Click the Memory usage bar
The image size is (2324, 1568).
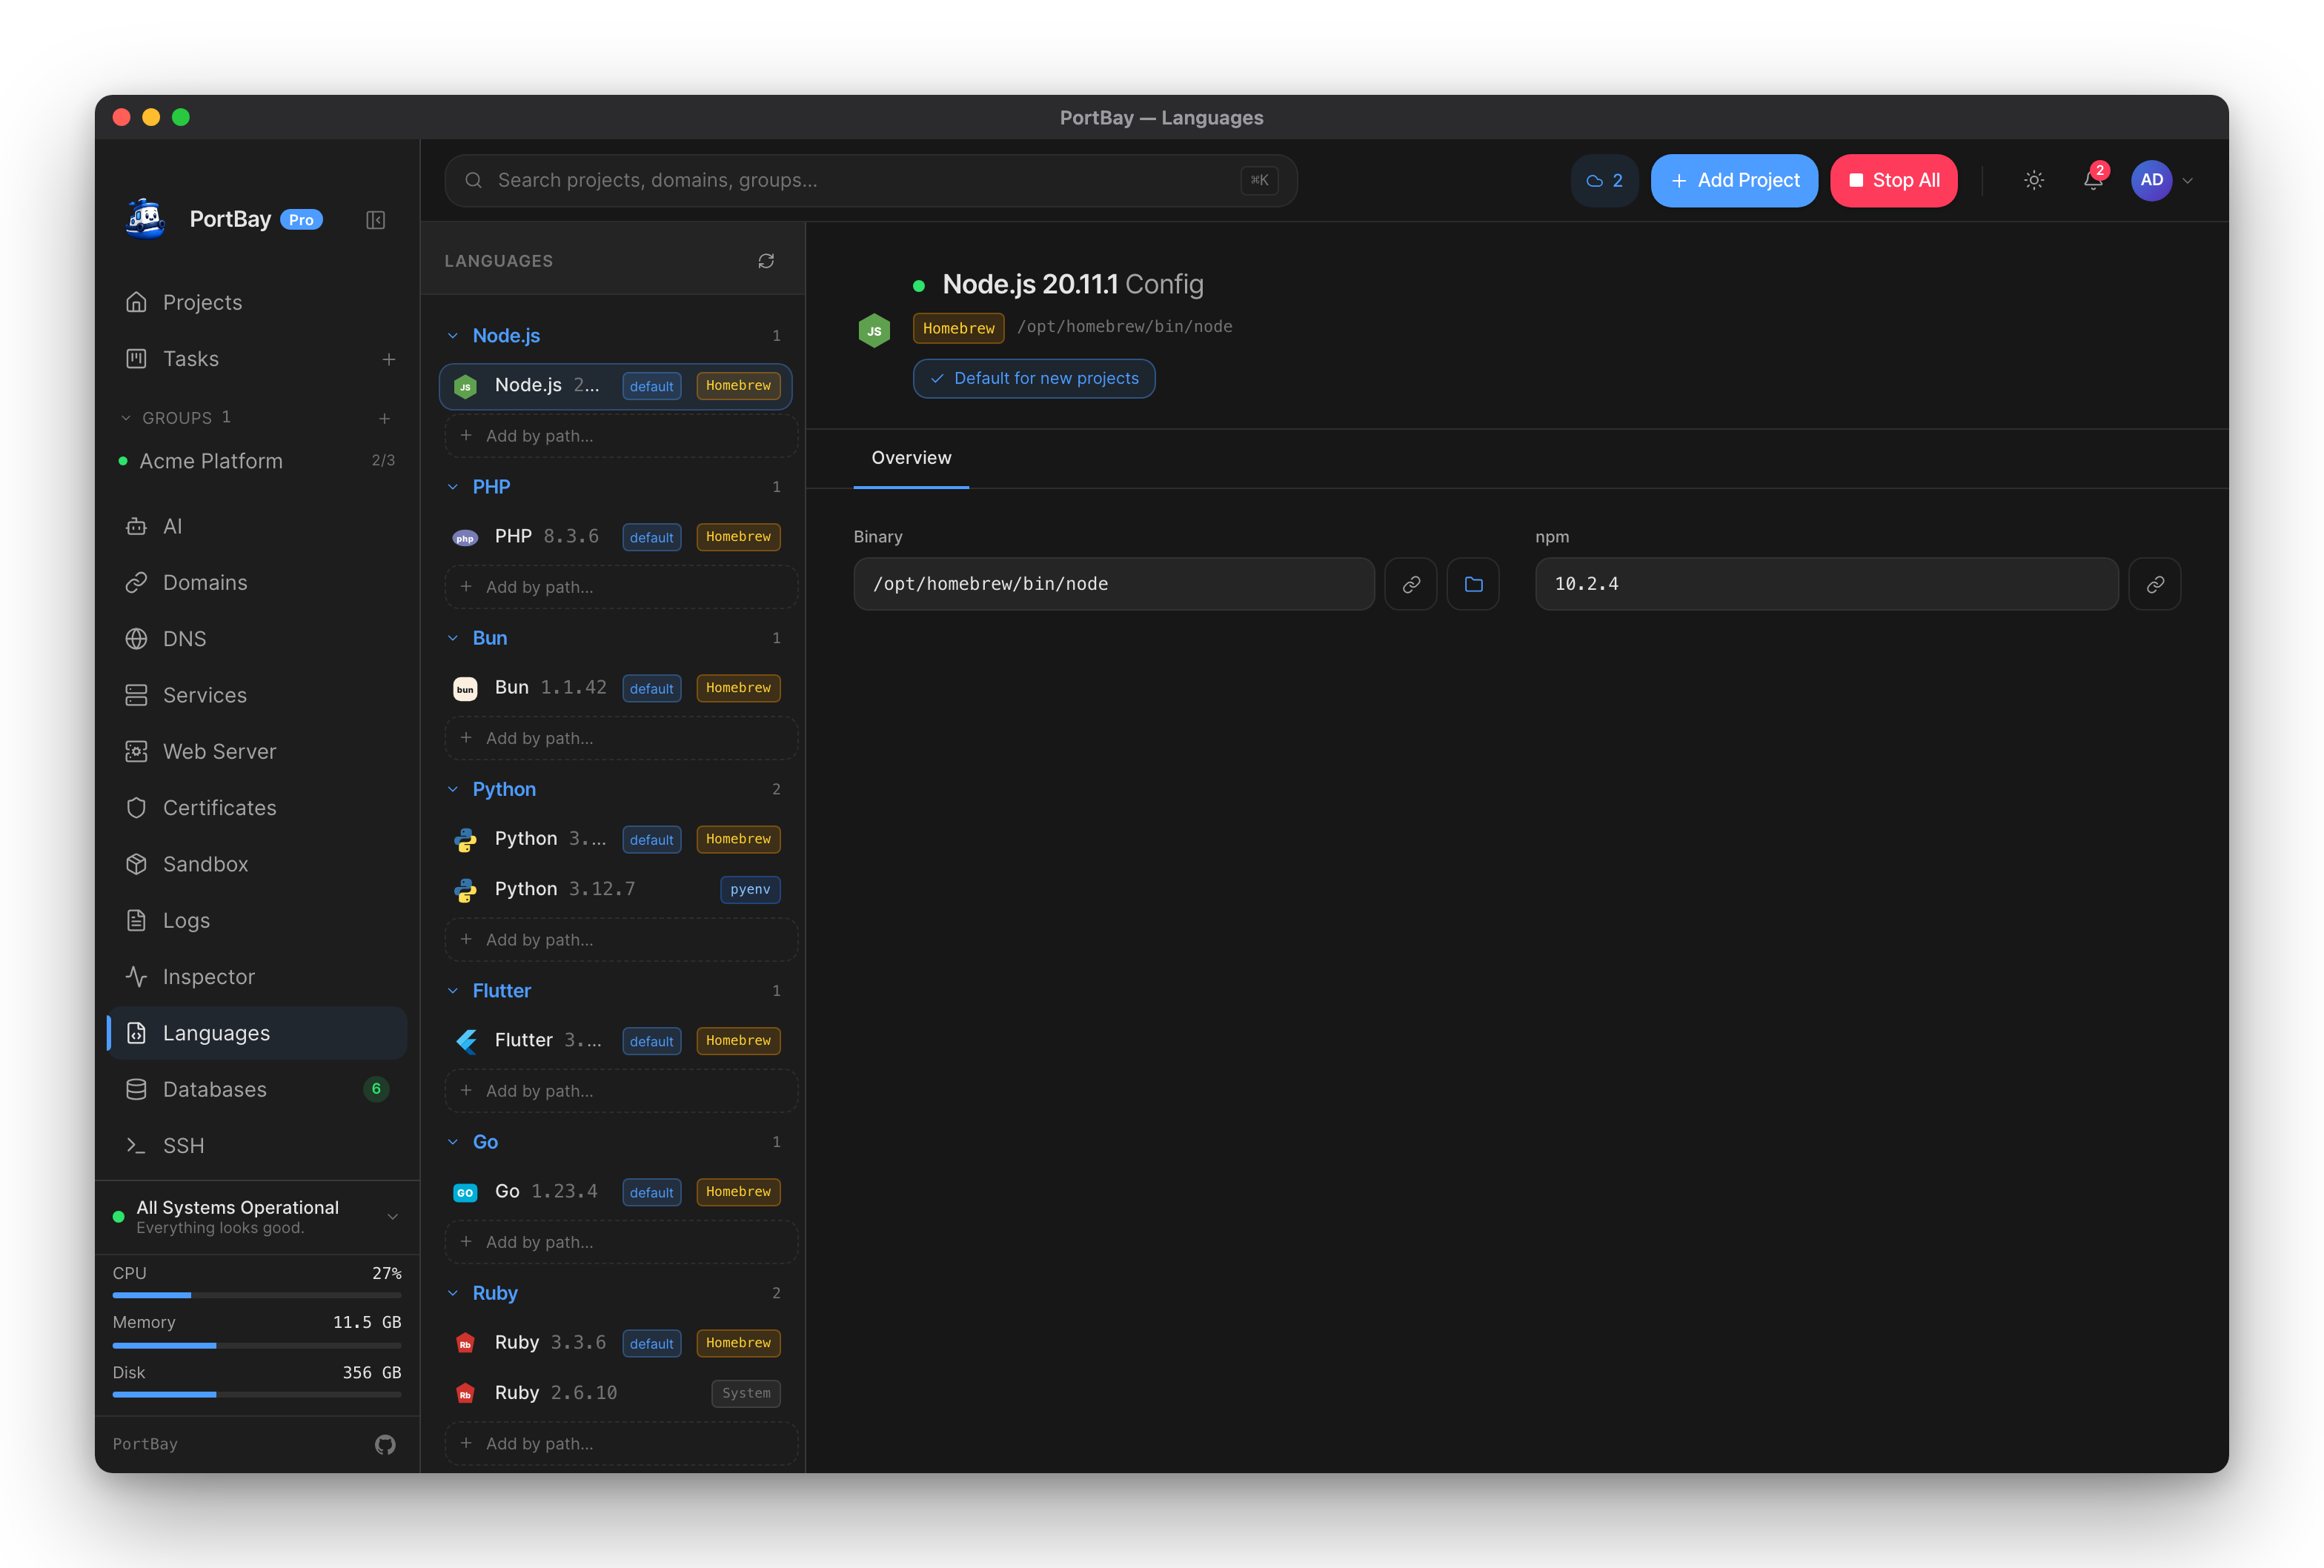[x=257, y=1345]
